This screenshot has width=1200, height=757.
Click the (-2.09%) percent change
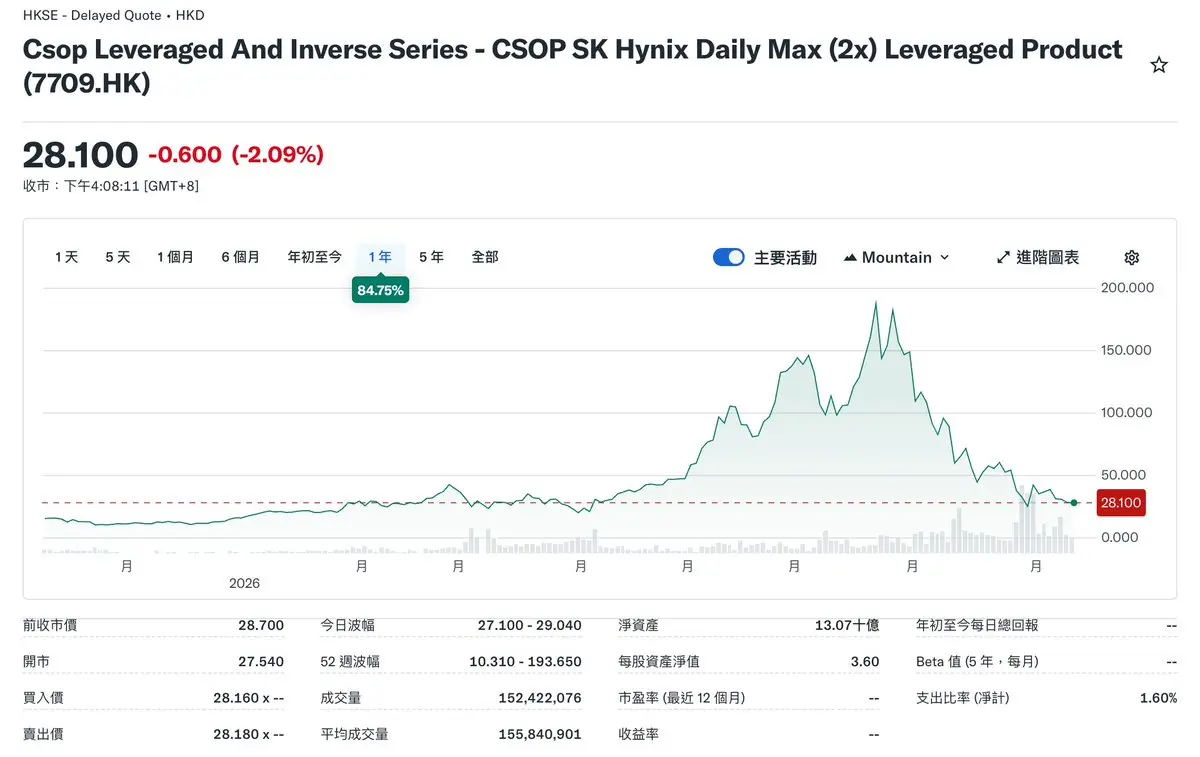pyautogui.click(x=278, y=155)
